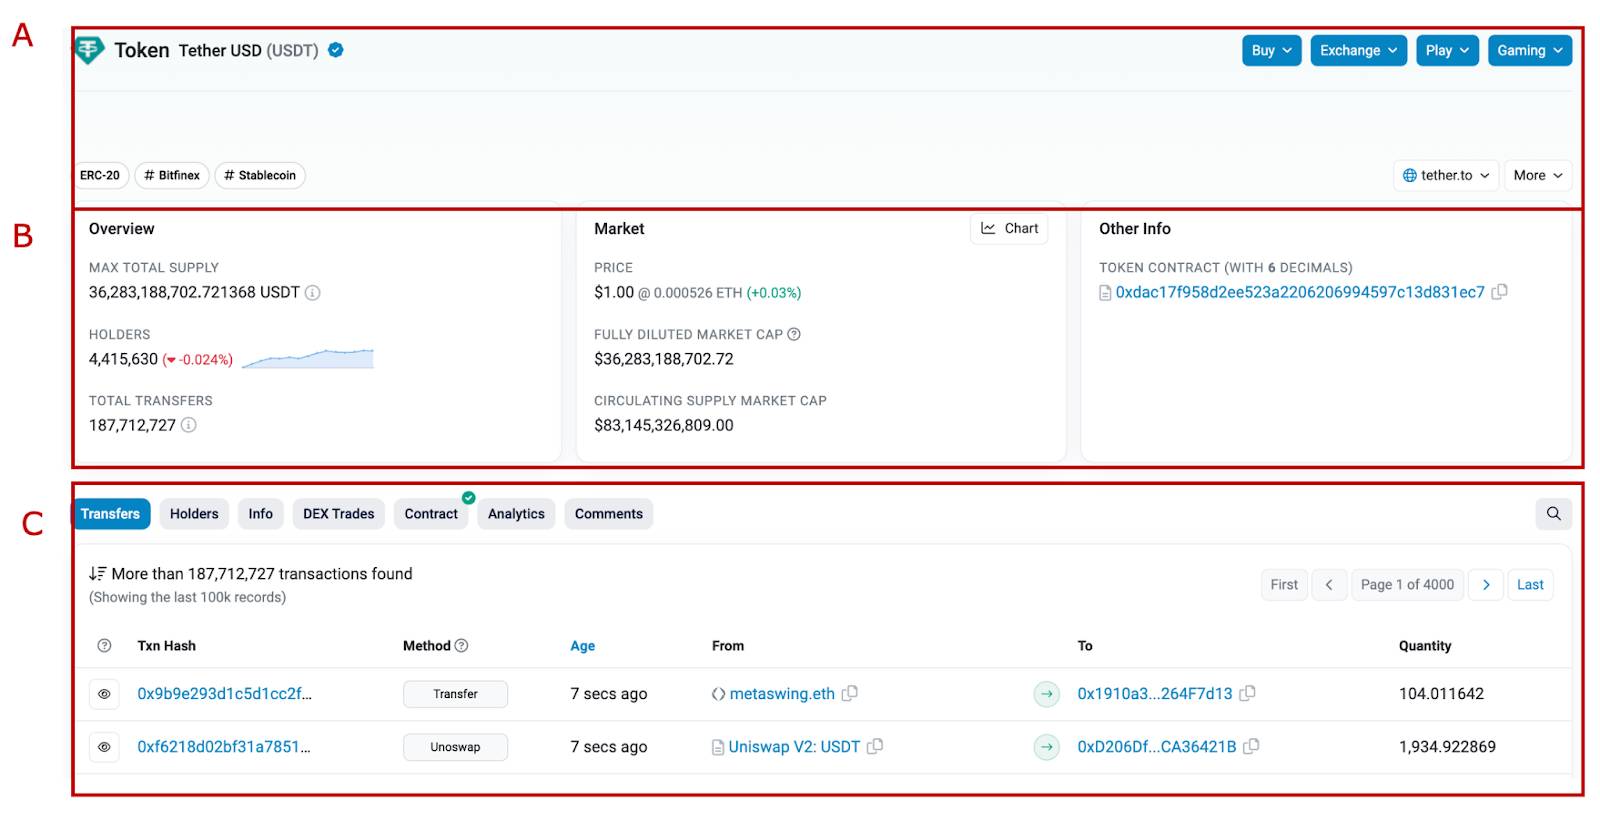This screenshot has height=824, width=1600.
Task: Toggle eye preview for 0x9b9e293d1c5d1cc2f transaction
Action: pos(104,694)
